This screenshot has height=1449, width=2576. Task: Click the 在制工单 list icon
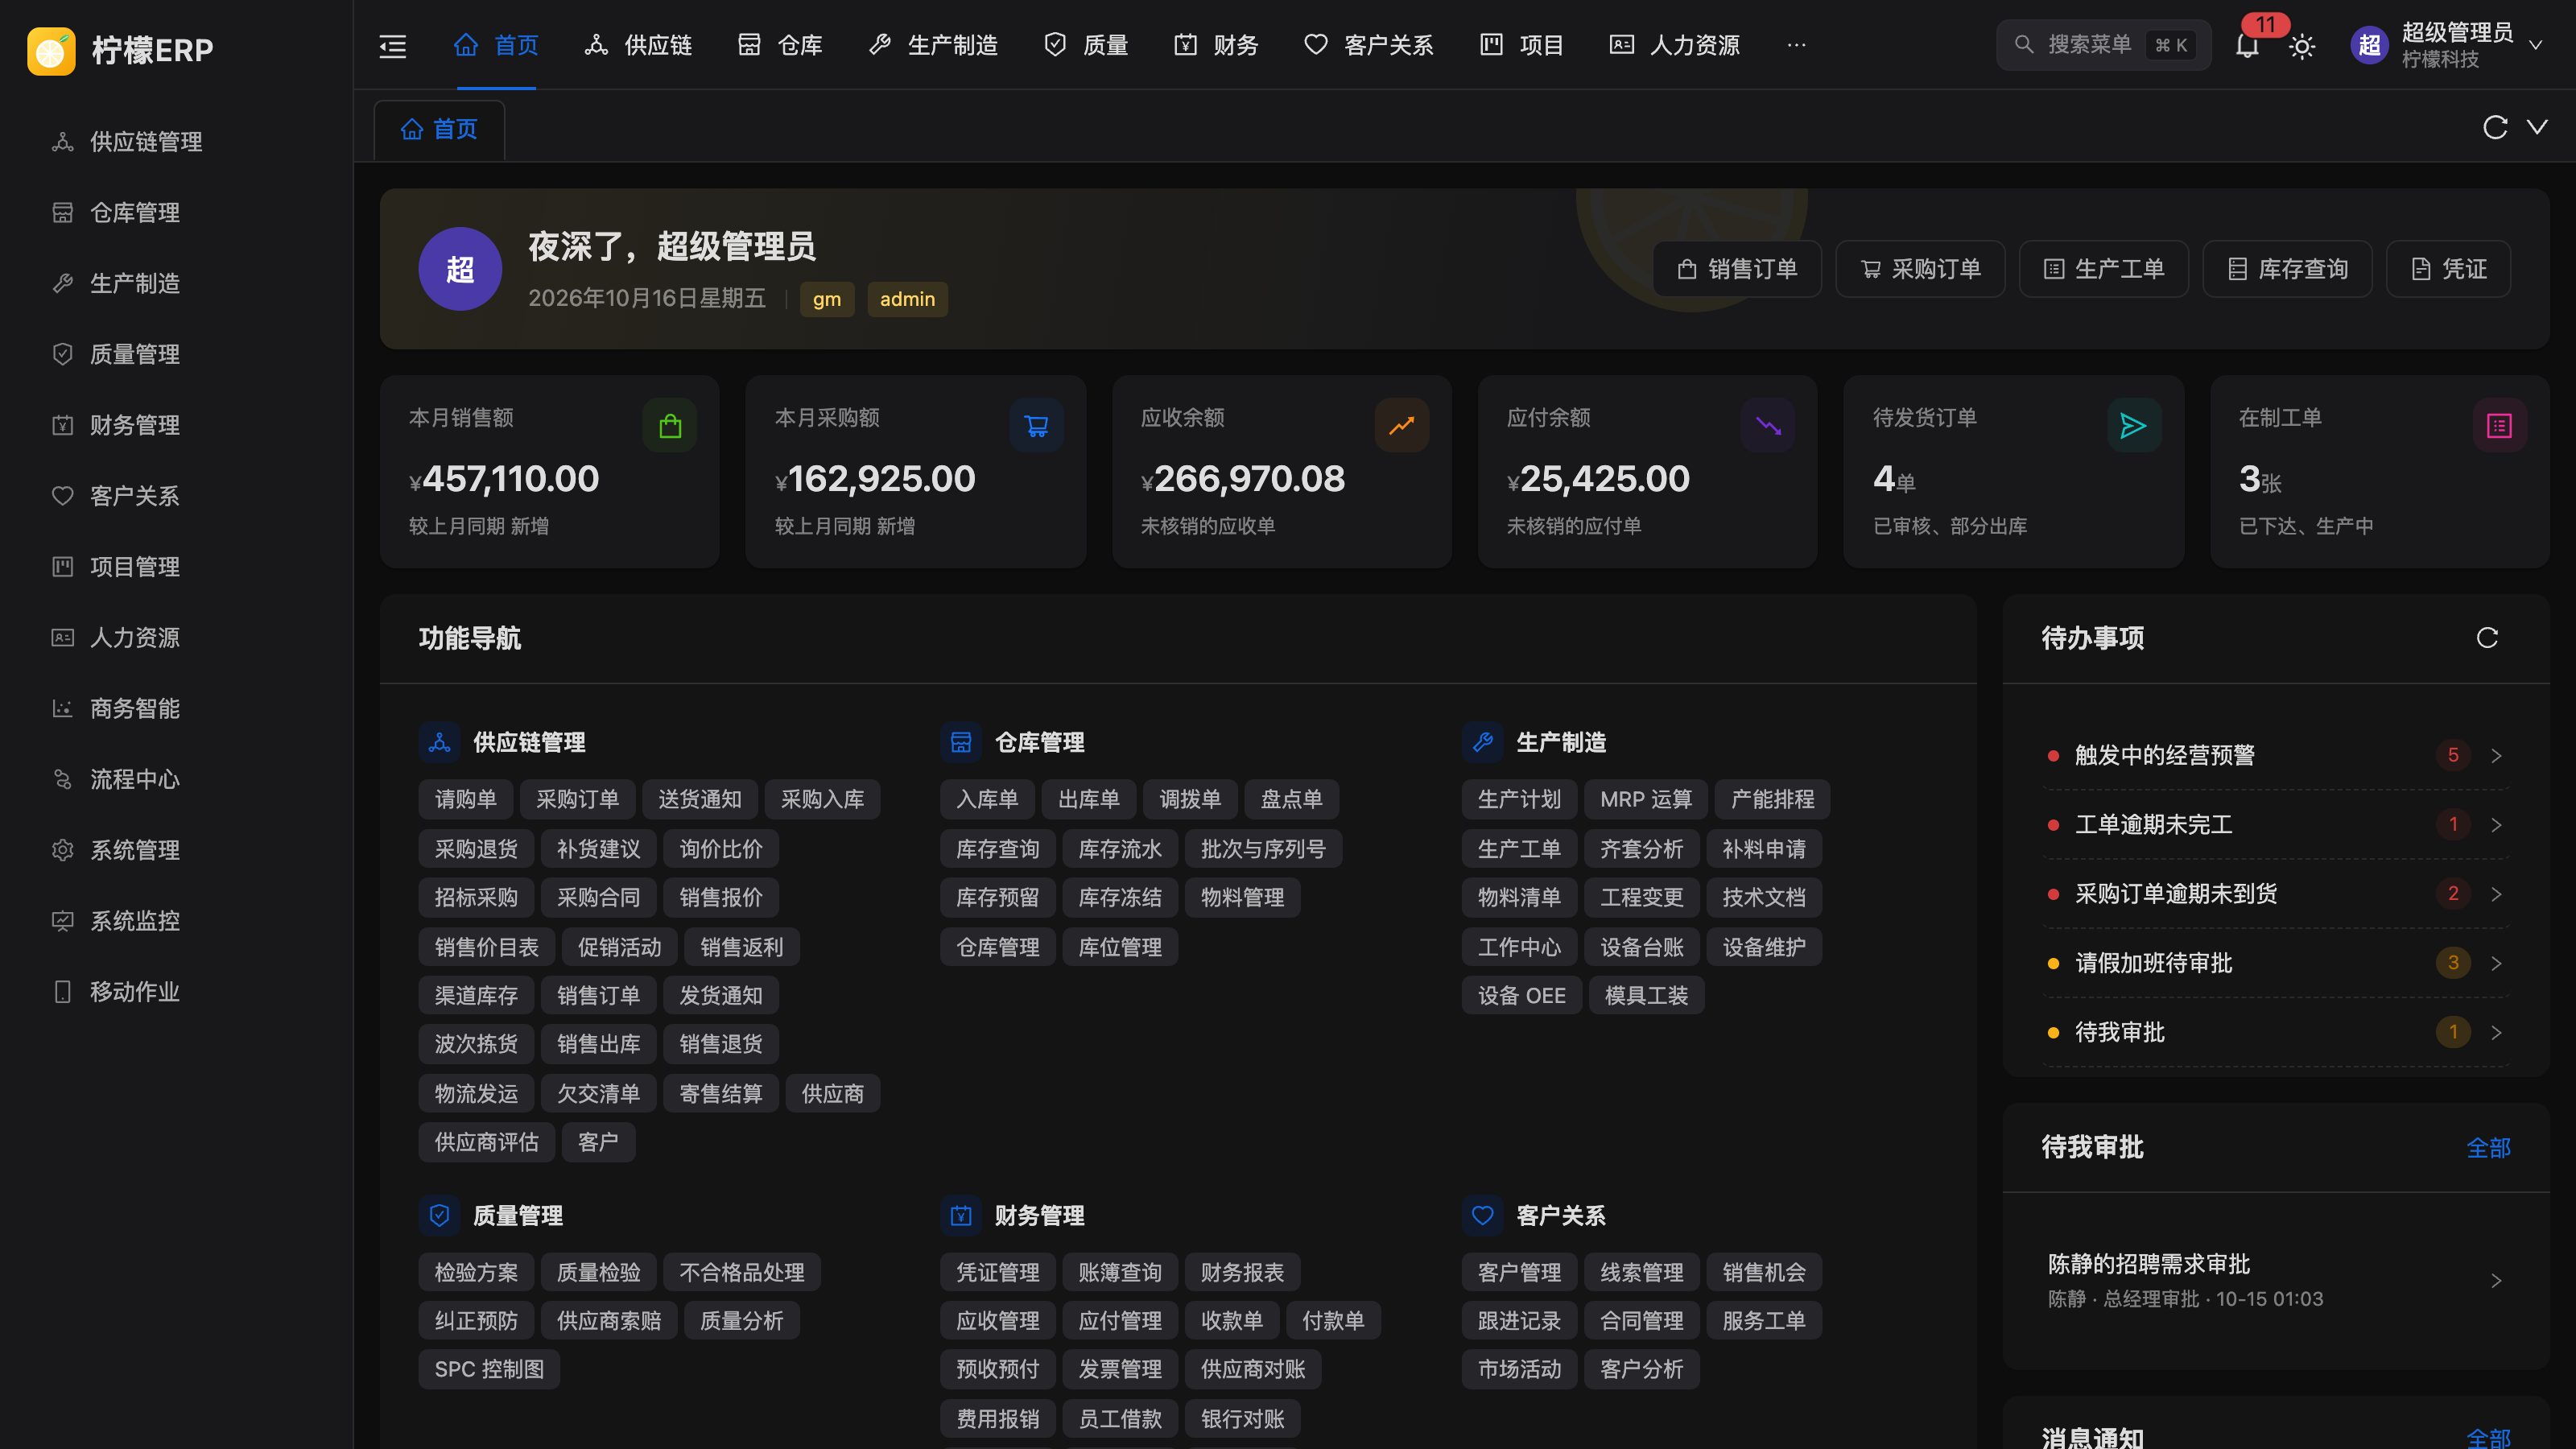[2500, 426]
